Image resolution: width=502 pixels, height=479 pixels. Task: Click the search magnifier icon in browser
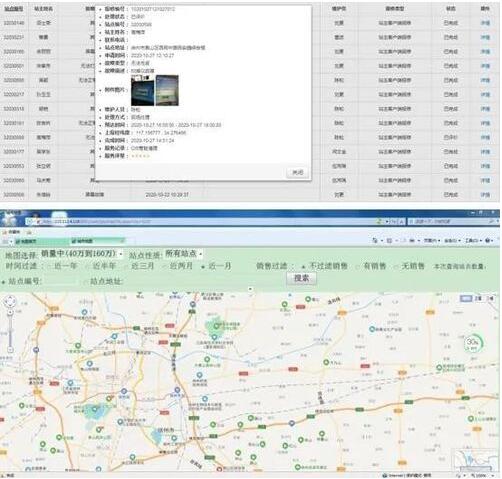tap(492, 221)
